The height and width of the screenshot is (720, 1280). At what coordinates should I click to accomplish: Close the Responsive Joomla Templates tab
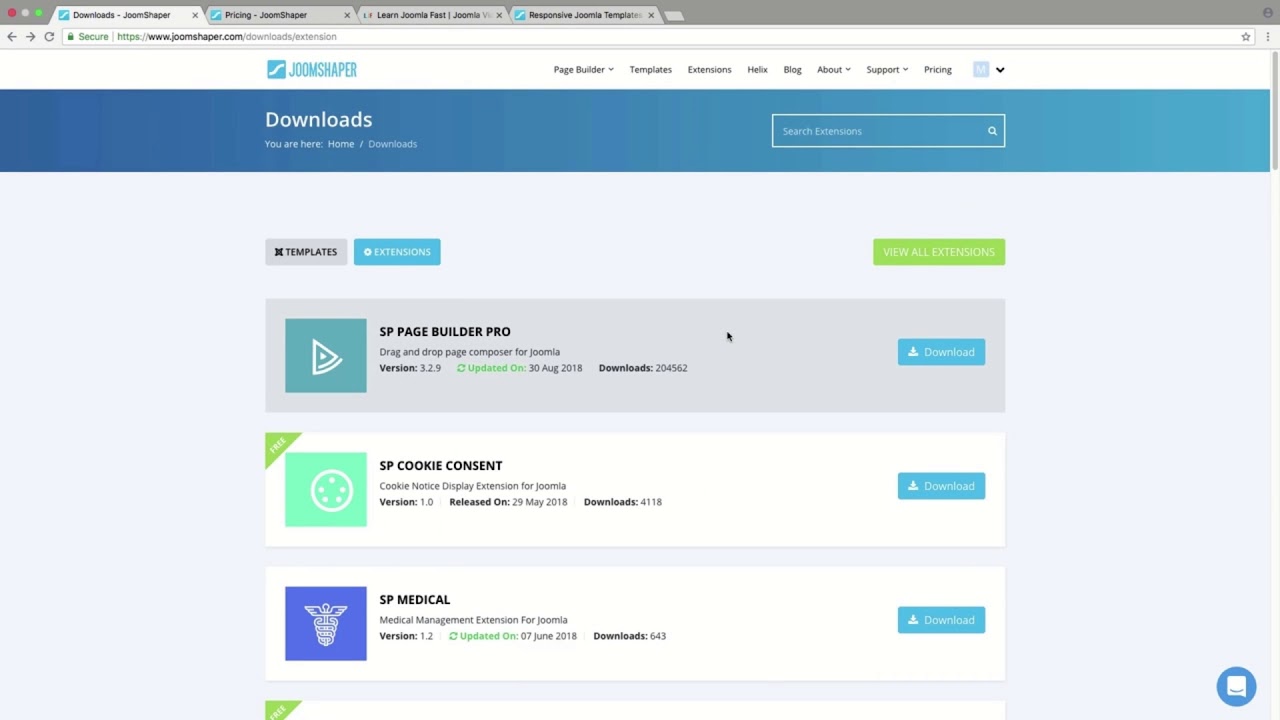[x=651, y=15]
